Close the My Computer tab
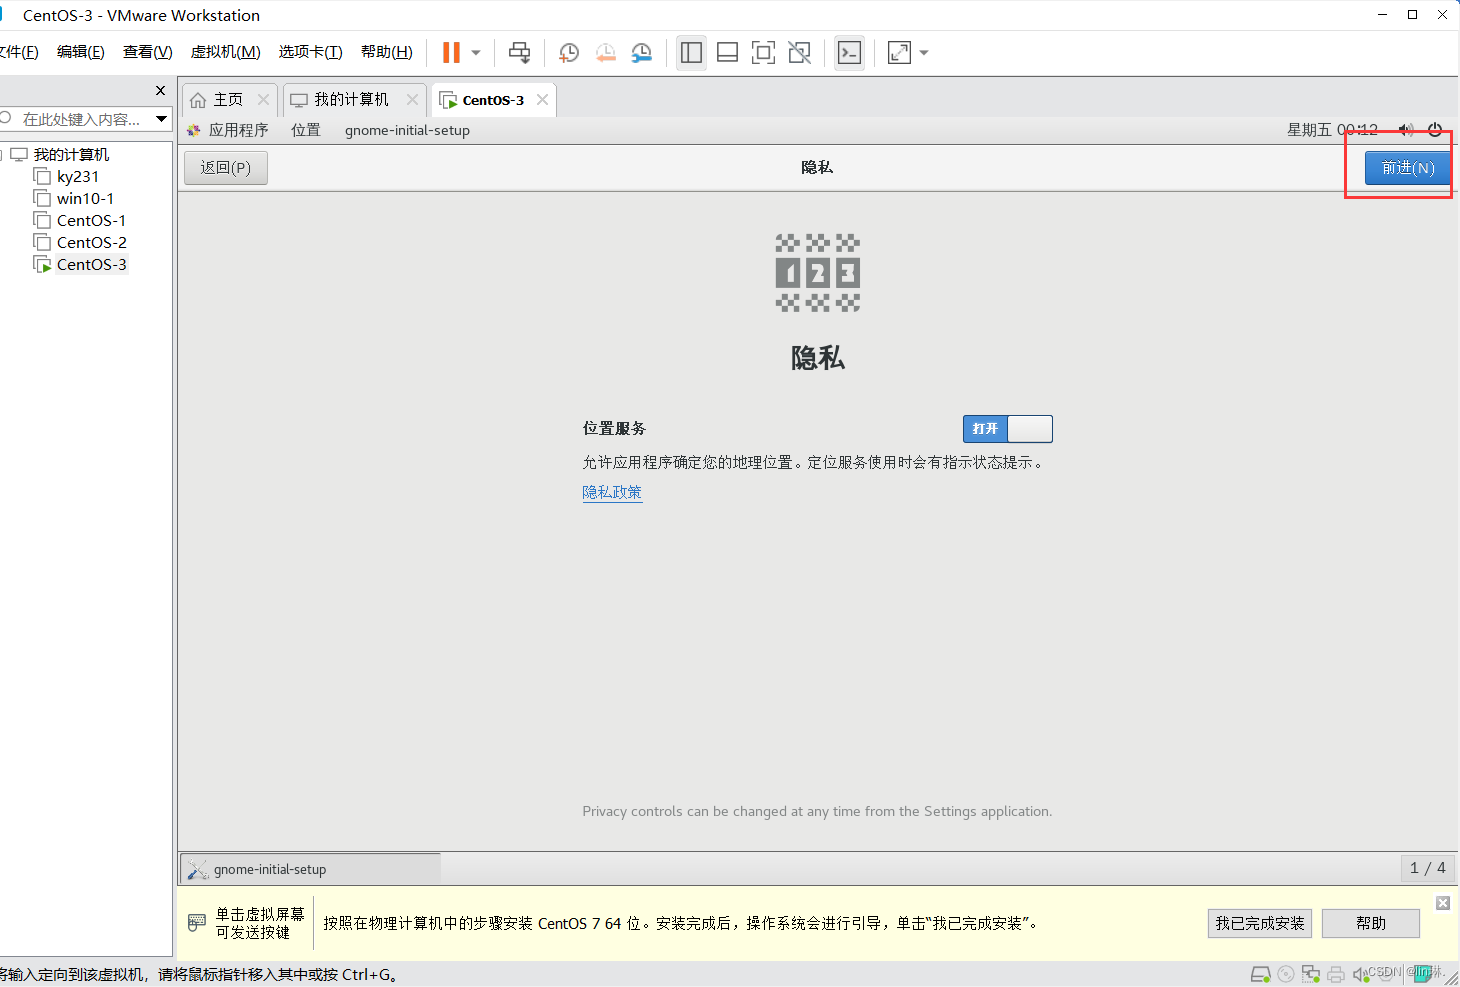Screen dimensions: 1460x987 click(x=412, y=100)
